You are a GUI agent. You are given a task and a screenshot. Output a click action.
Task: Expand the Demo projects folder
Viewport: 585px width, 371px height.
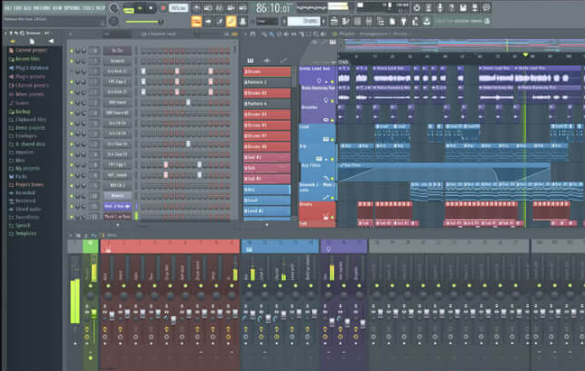[27, 128]
